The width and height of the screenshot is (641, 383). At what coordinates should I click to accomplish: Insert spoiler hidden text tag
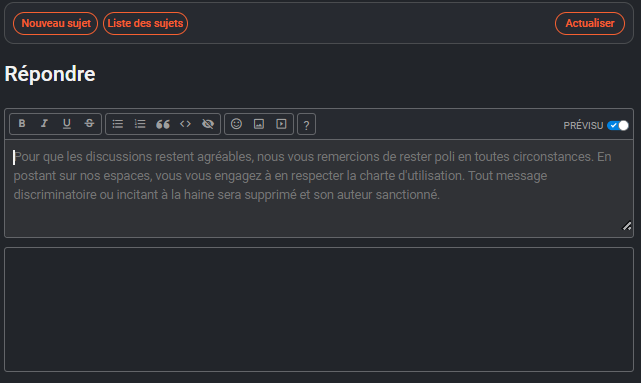coord(208,124)
